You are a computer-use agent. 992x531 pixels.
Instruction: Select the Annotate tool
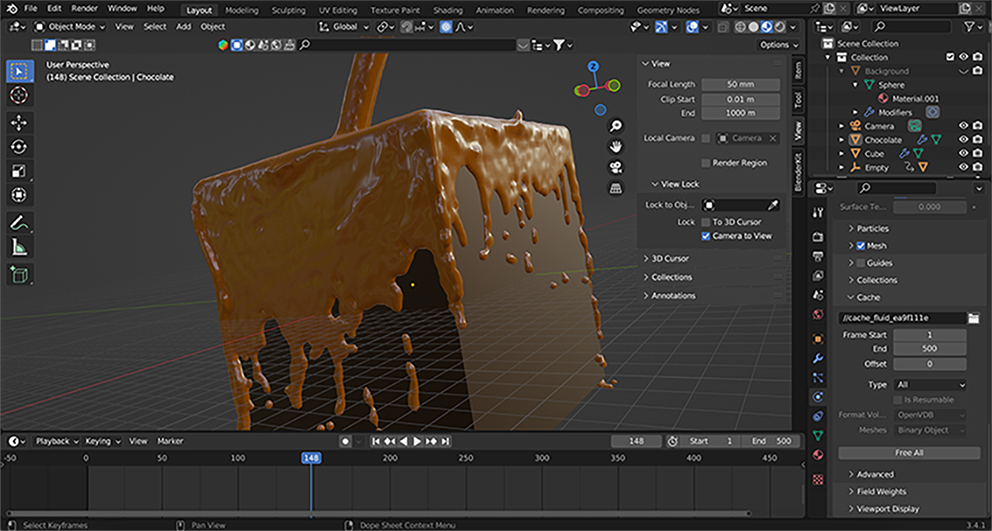point(19,222)
